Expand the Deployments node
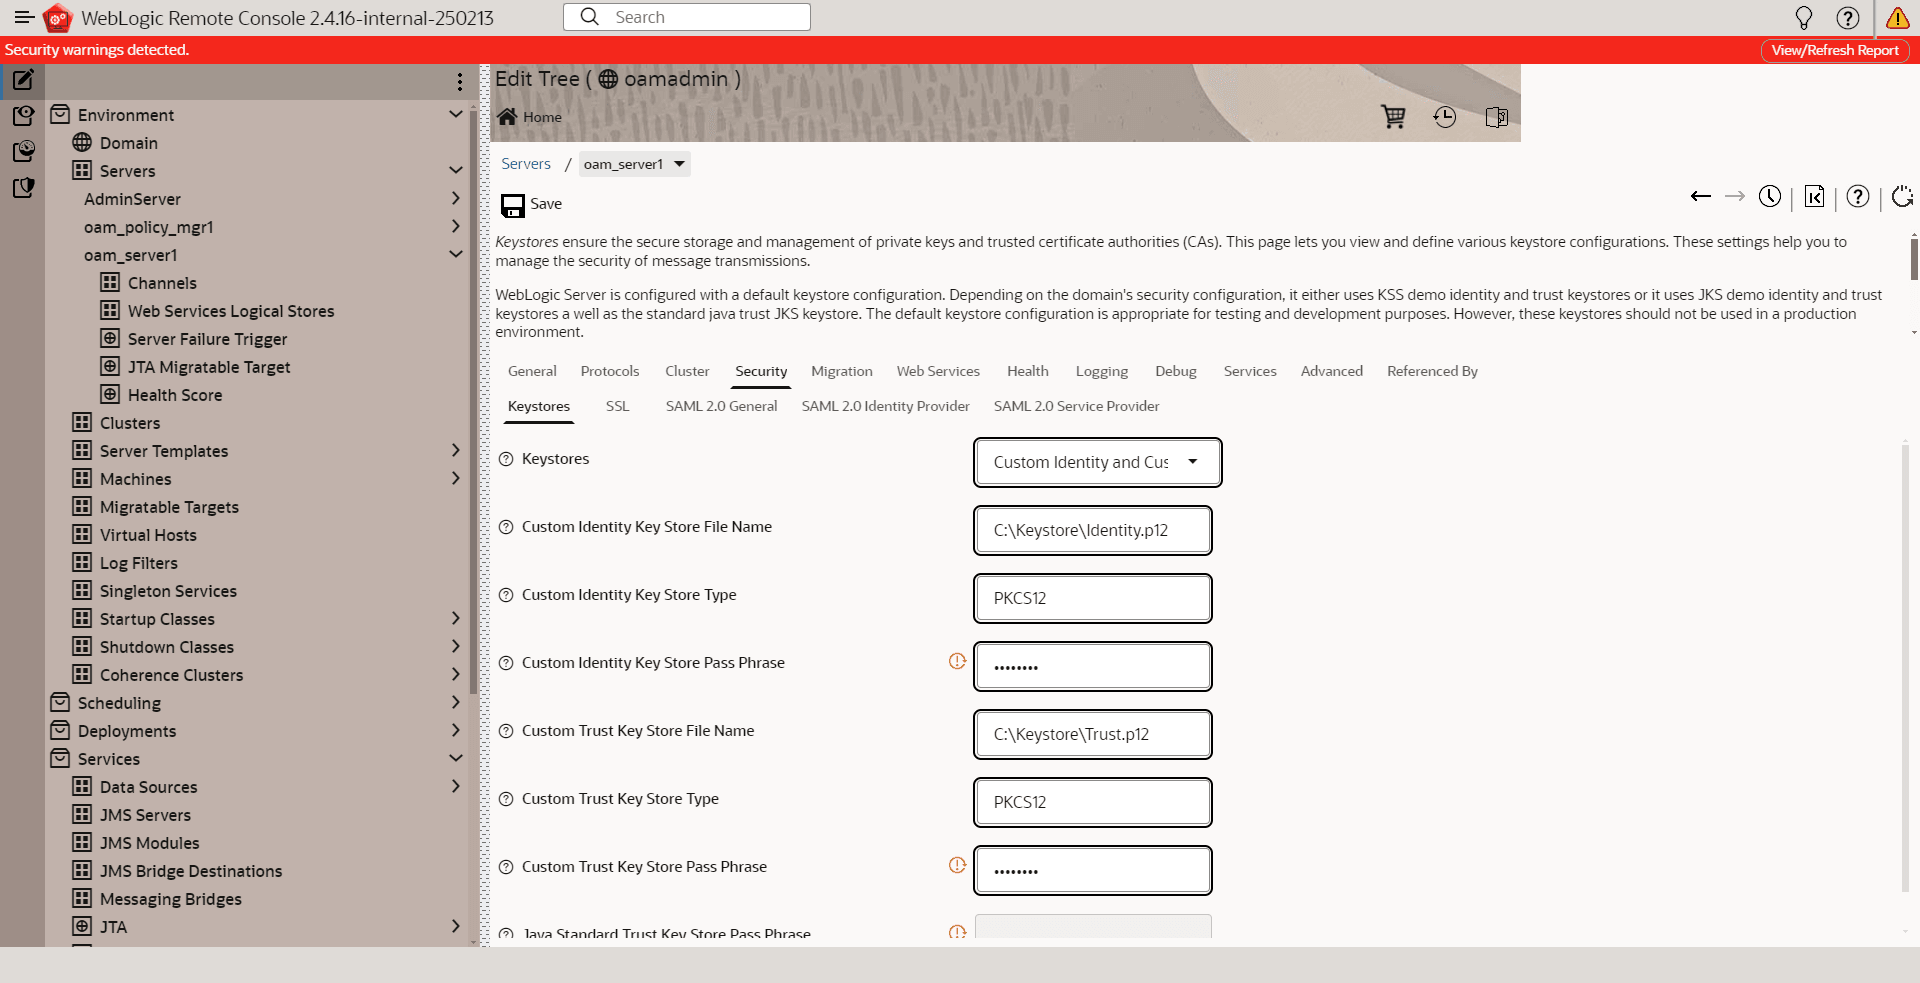Viewport: 1920px width, 983px height. click(x=456, y=730)
